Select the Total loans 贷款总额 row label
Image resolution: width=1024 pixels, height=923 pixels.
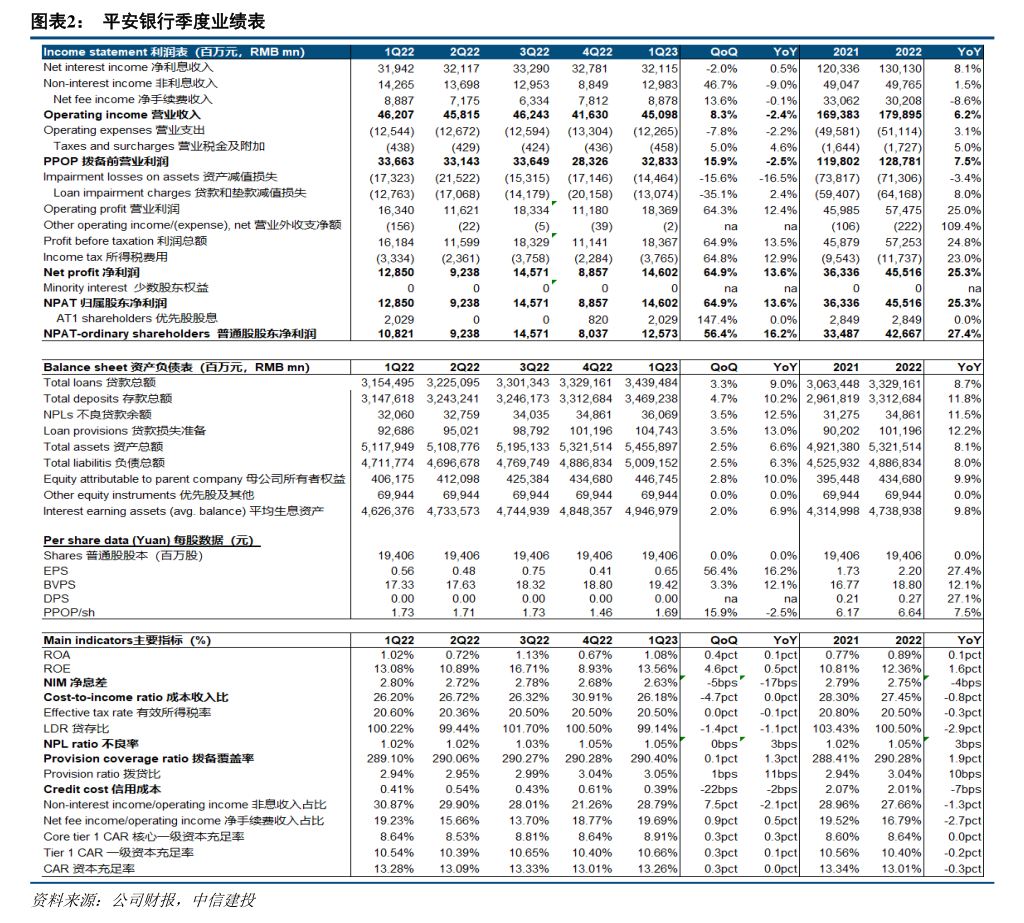(x=100, y=382)
